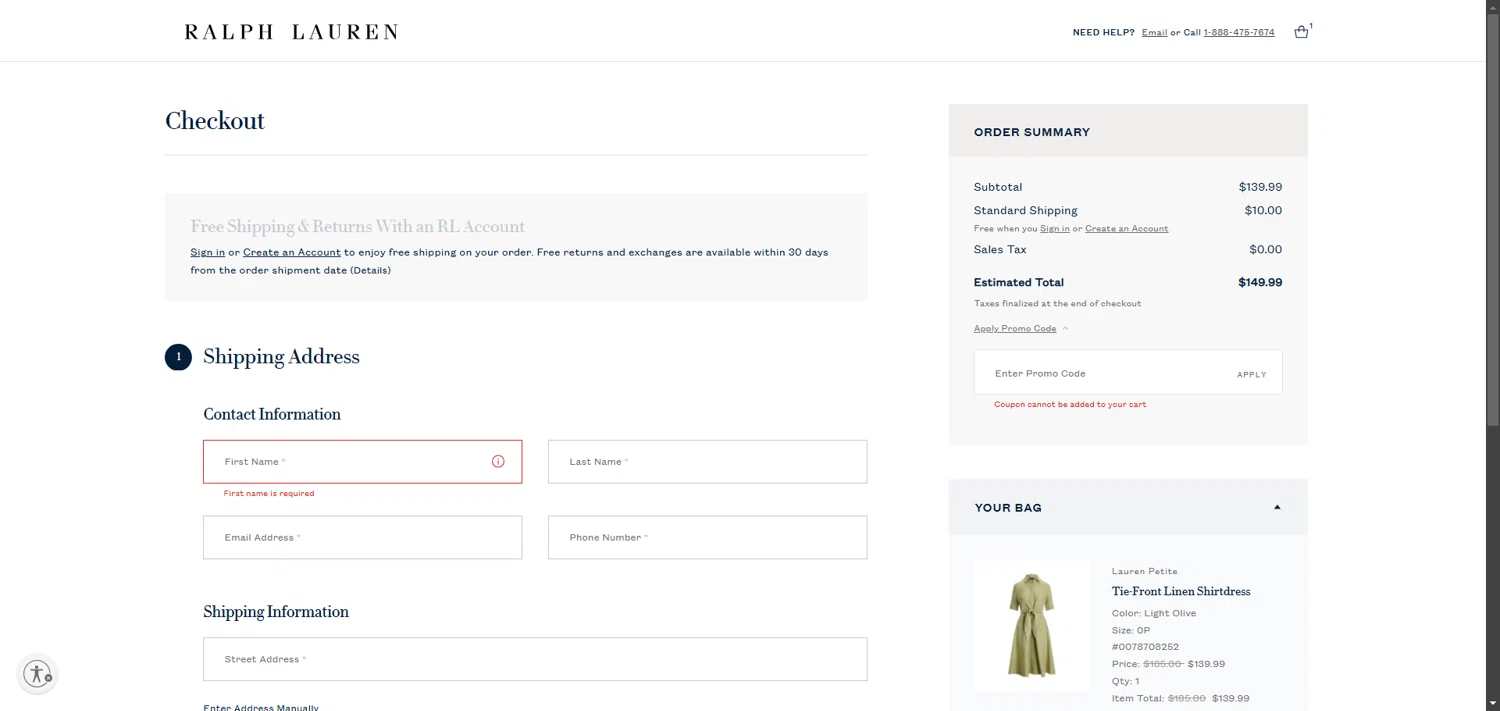1500x711 pixels.
Task: Click the Ralph Lauren logo
Action: coord(291,32)
